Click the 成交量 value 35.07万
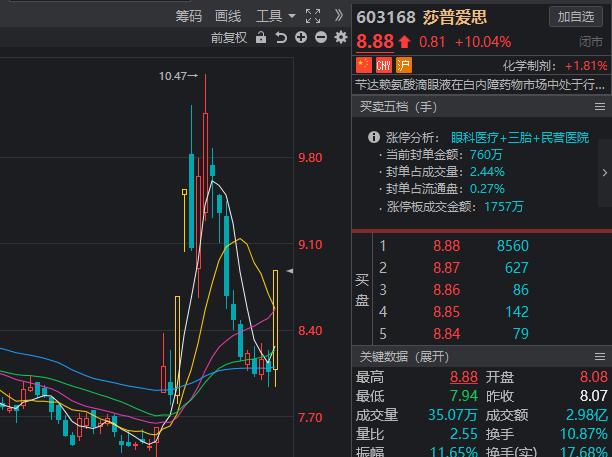 coord(453,415)
